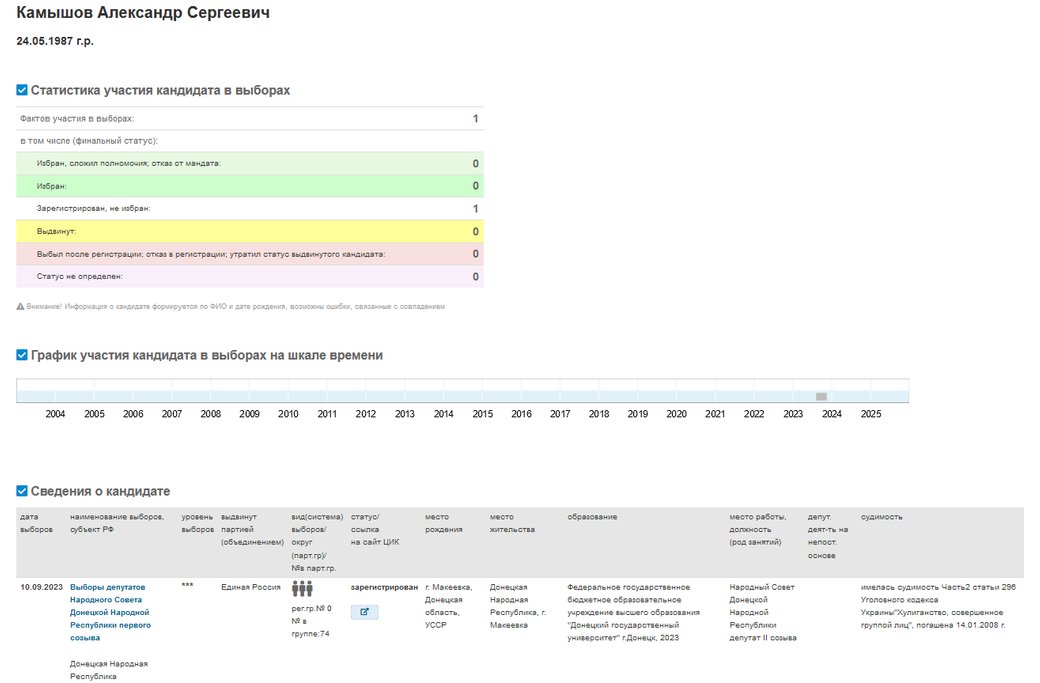Click year 2004 on the timeline scale
The image size is (1040, 683).
[55, 414]
